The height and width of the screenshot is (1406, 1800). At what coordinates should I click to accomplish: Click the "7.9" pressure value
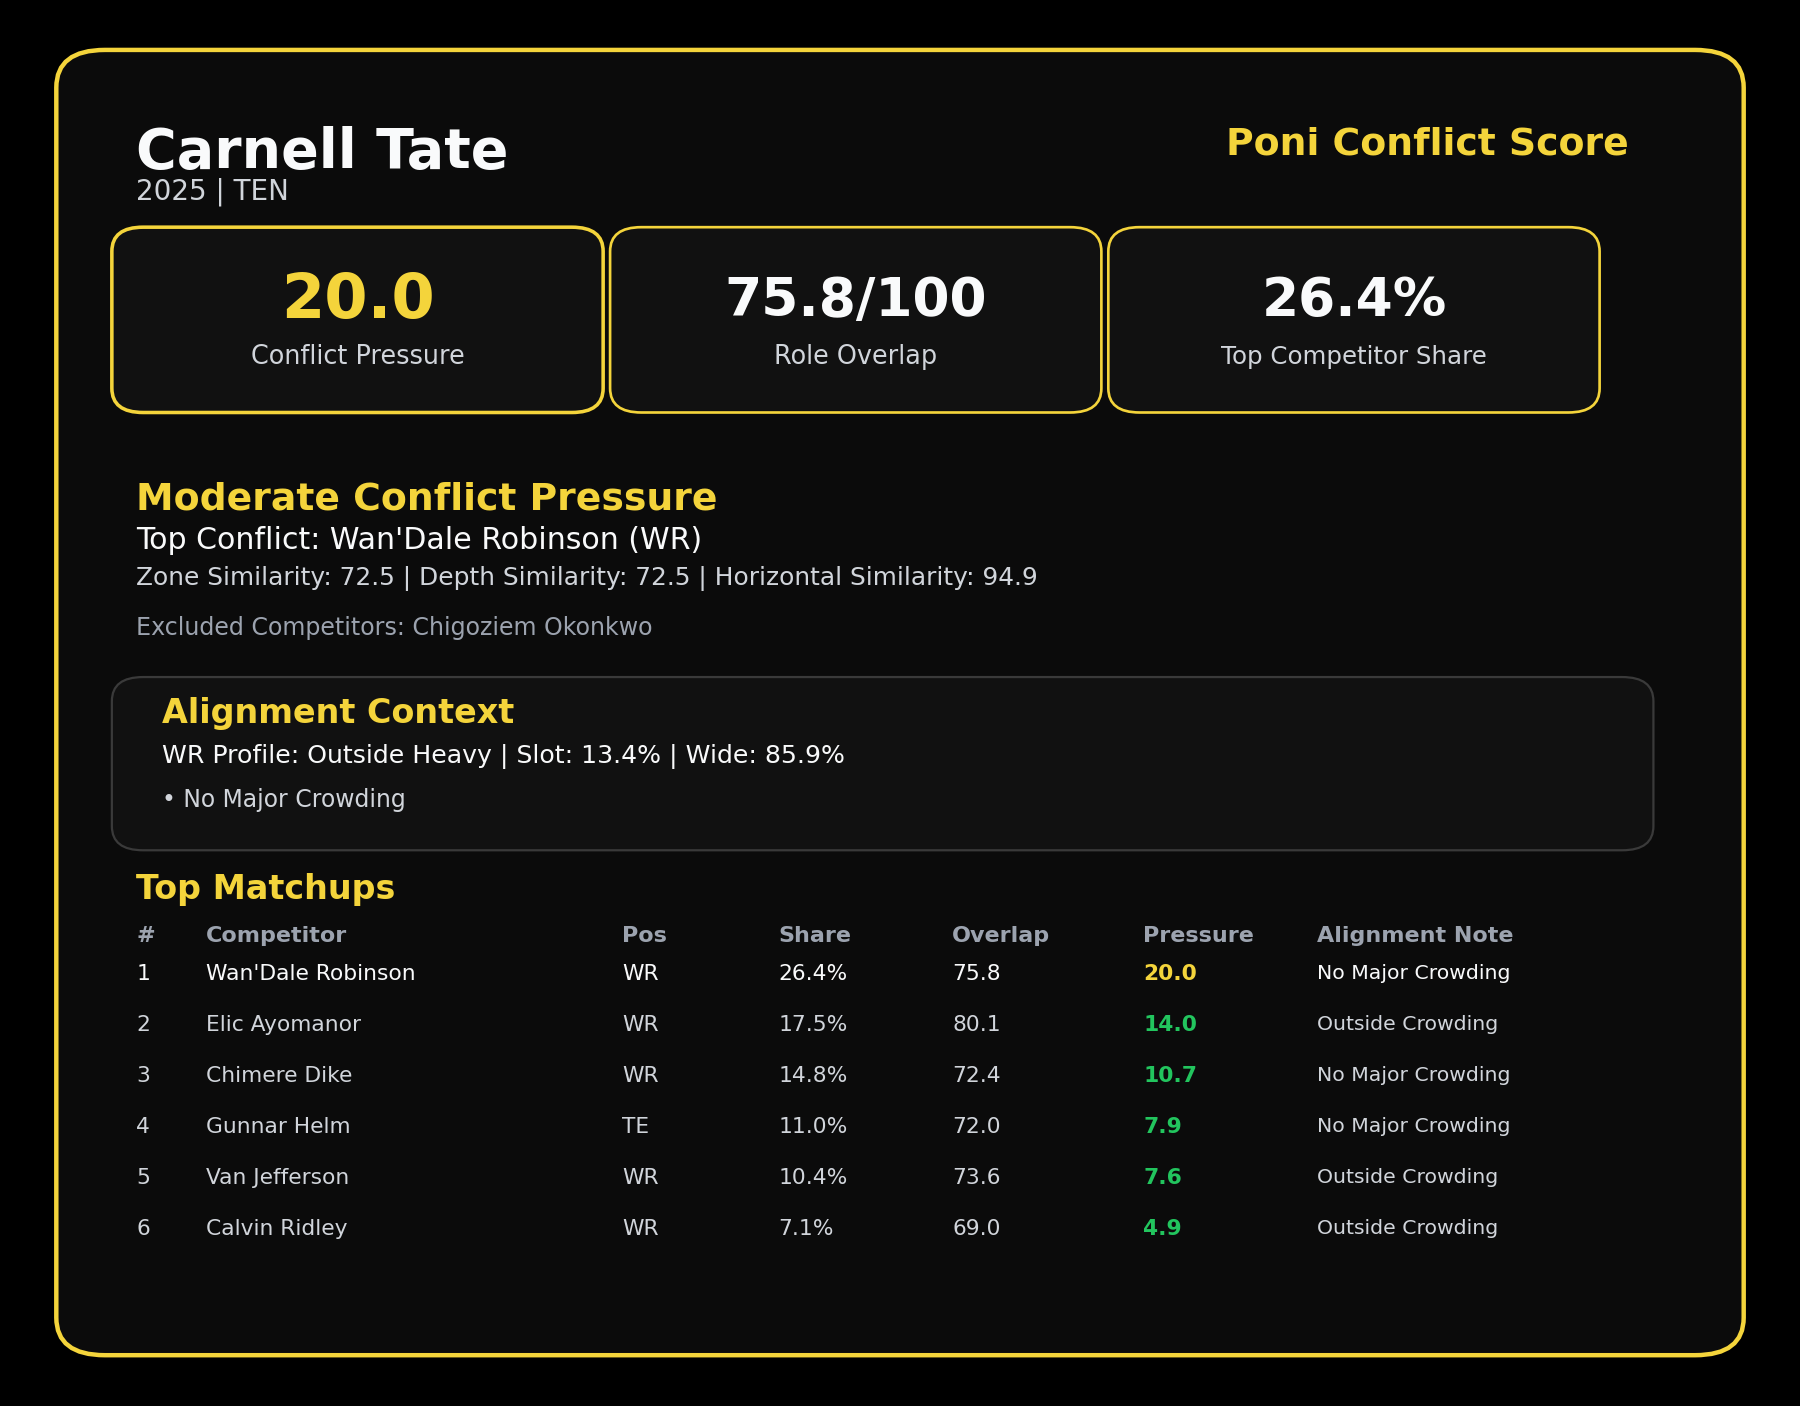[x=1162, y=1126]
